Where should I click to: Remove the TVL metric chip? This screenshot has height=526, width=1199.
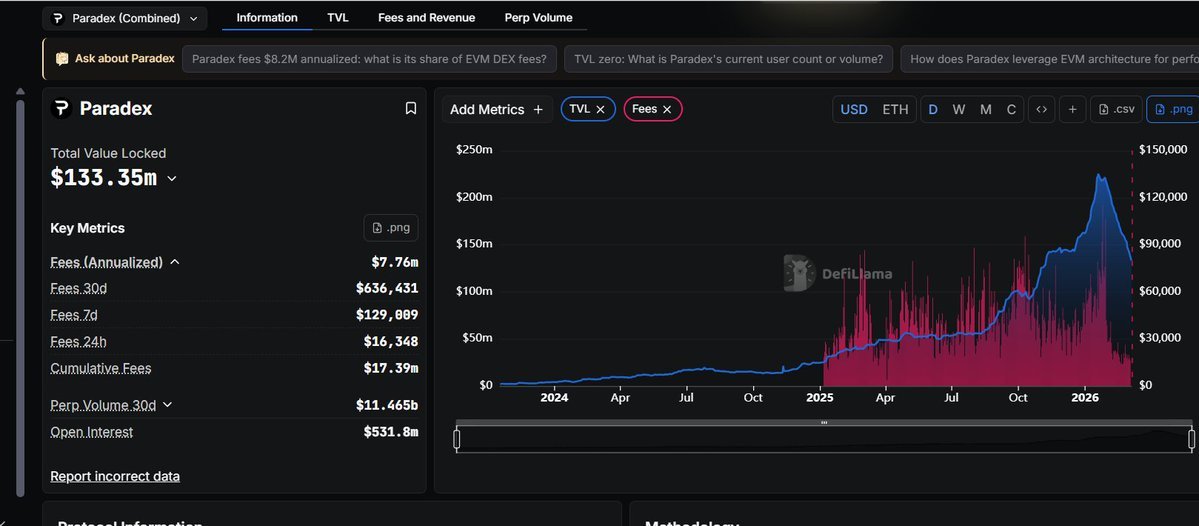600,109
